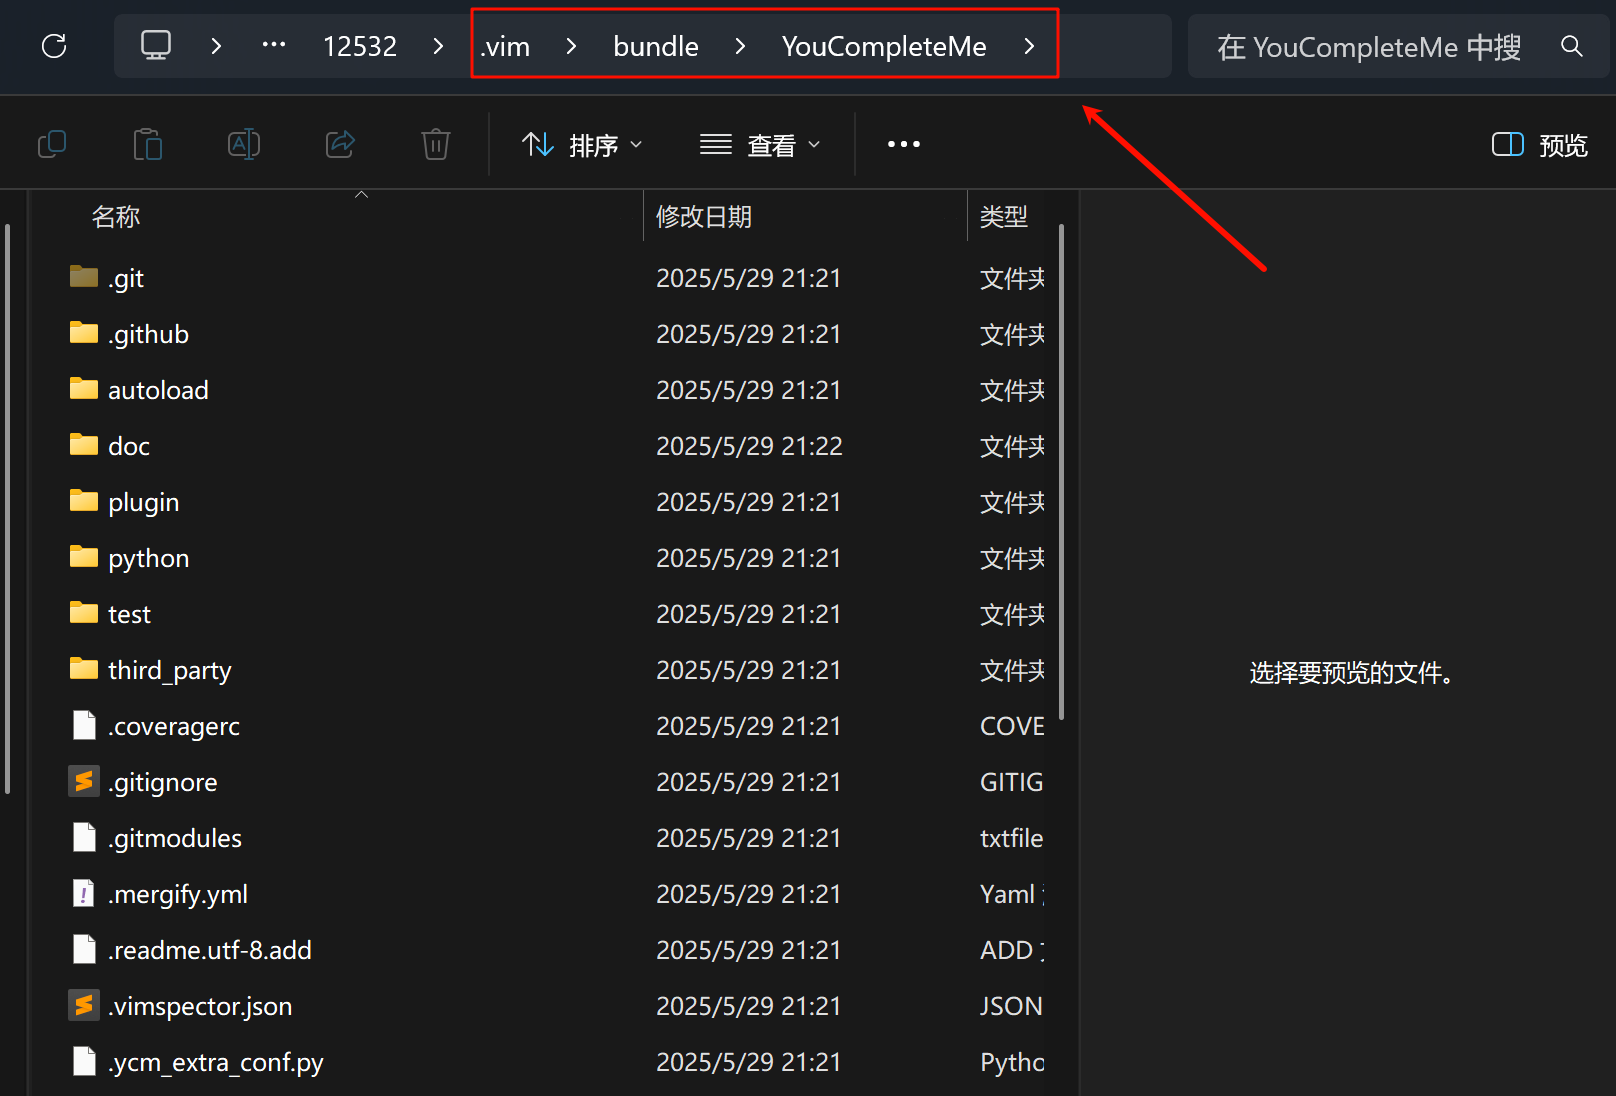Image resolution: width=1616 pixels, height=1096 pixels.
Task: Open the ... see more toolbar menu
Action: point(903,144)
